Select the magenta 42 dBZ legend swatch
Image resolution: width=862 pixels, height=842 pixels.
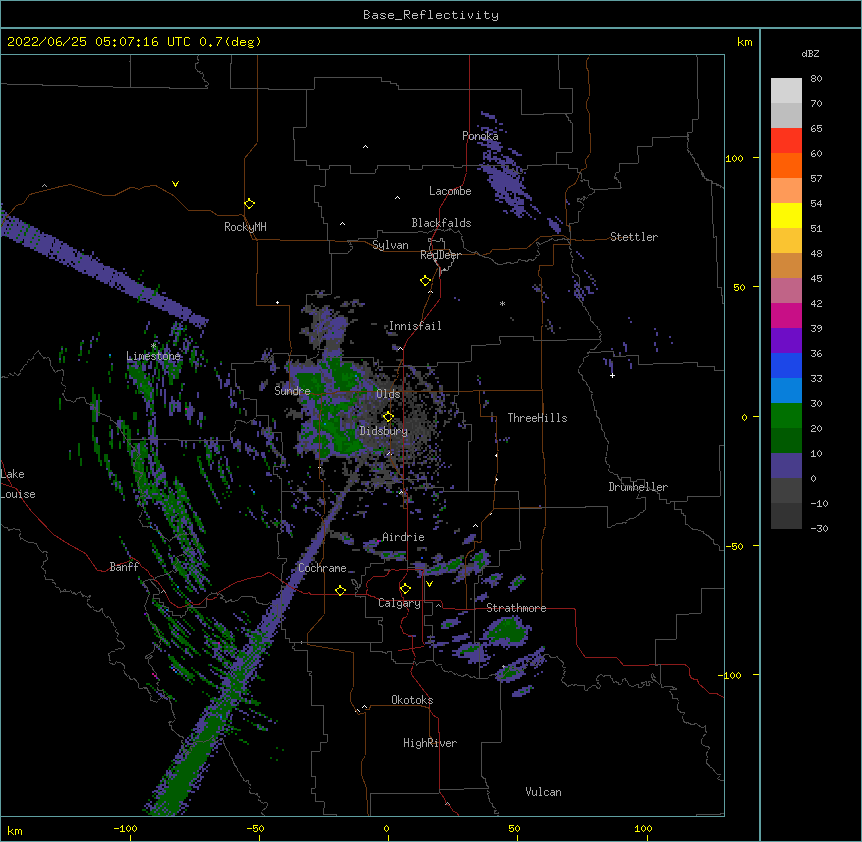point(786,315)
